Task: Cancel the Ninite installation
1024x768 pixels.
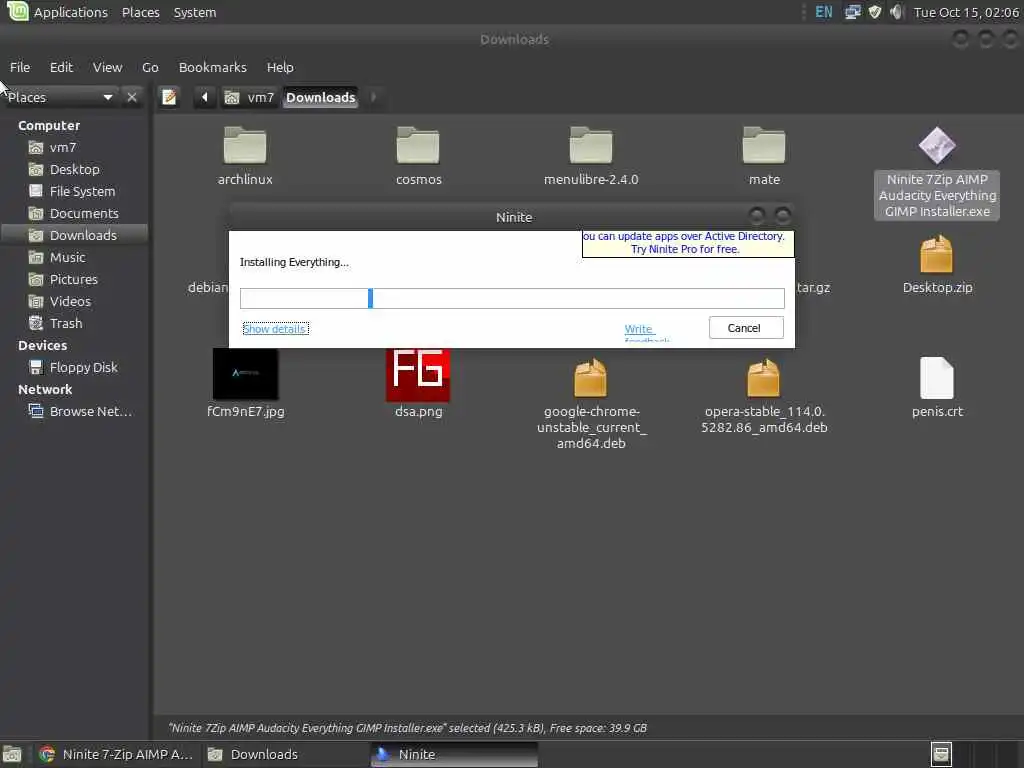Action: 746,328
